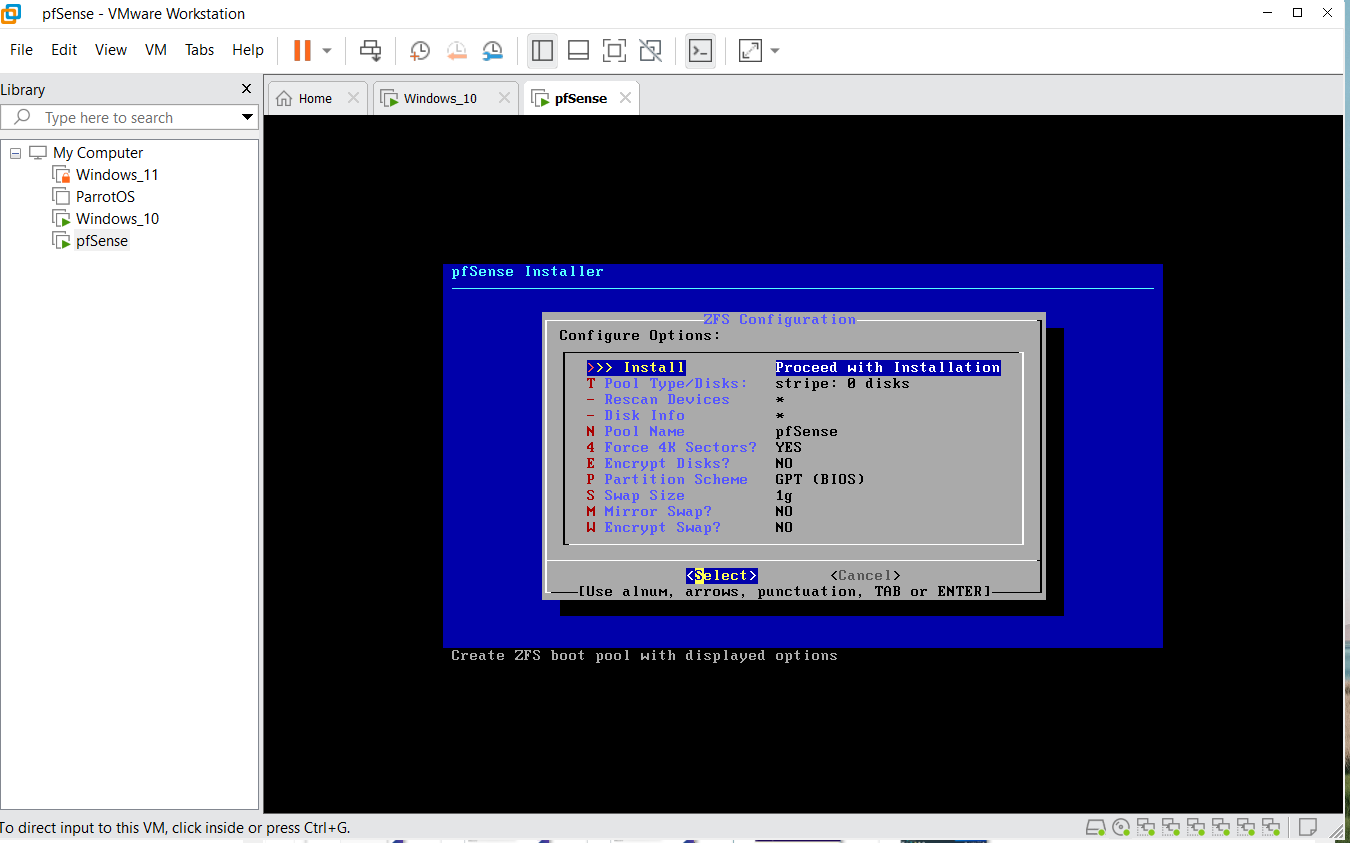Image resolution: width=1350 pixels, height=843 pixels.
Task: Open the Edit menu
Action: [x=64, y=50]
